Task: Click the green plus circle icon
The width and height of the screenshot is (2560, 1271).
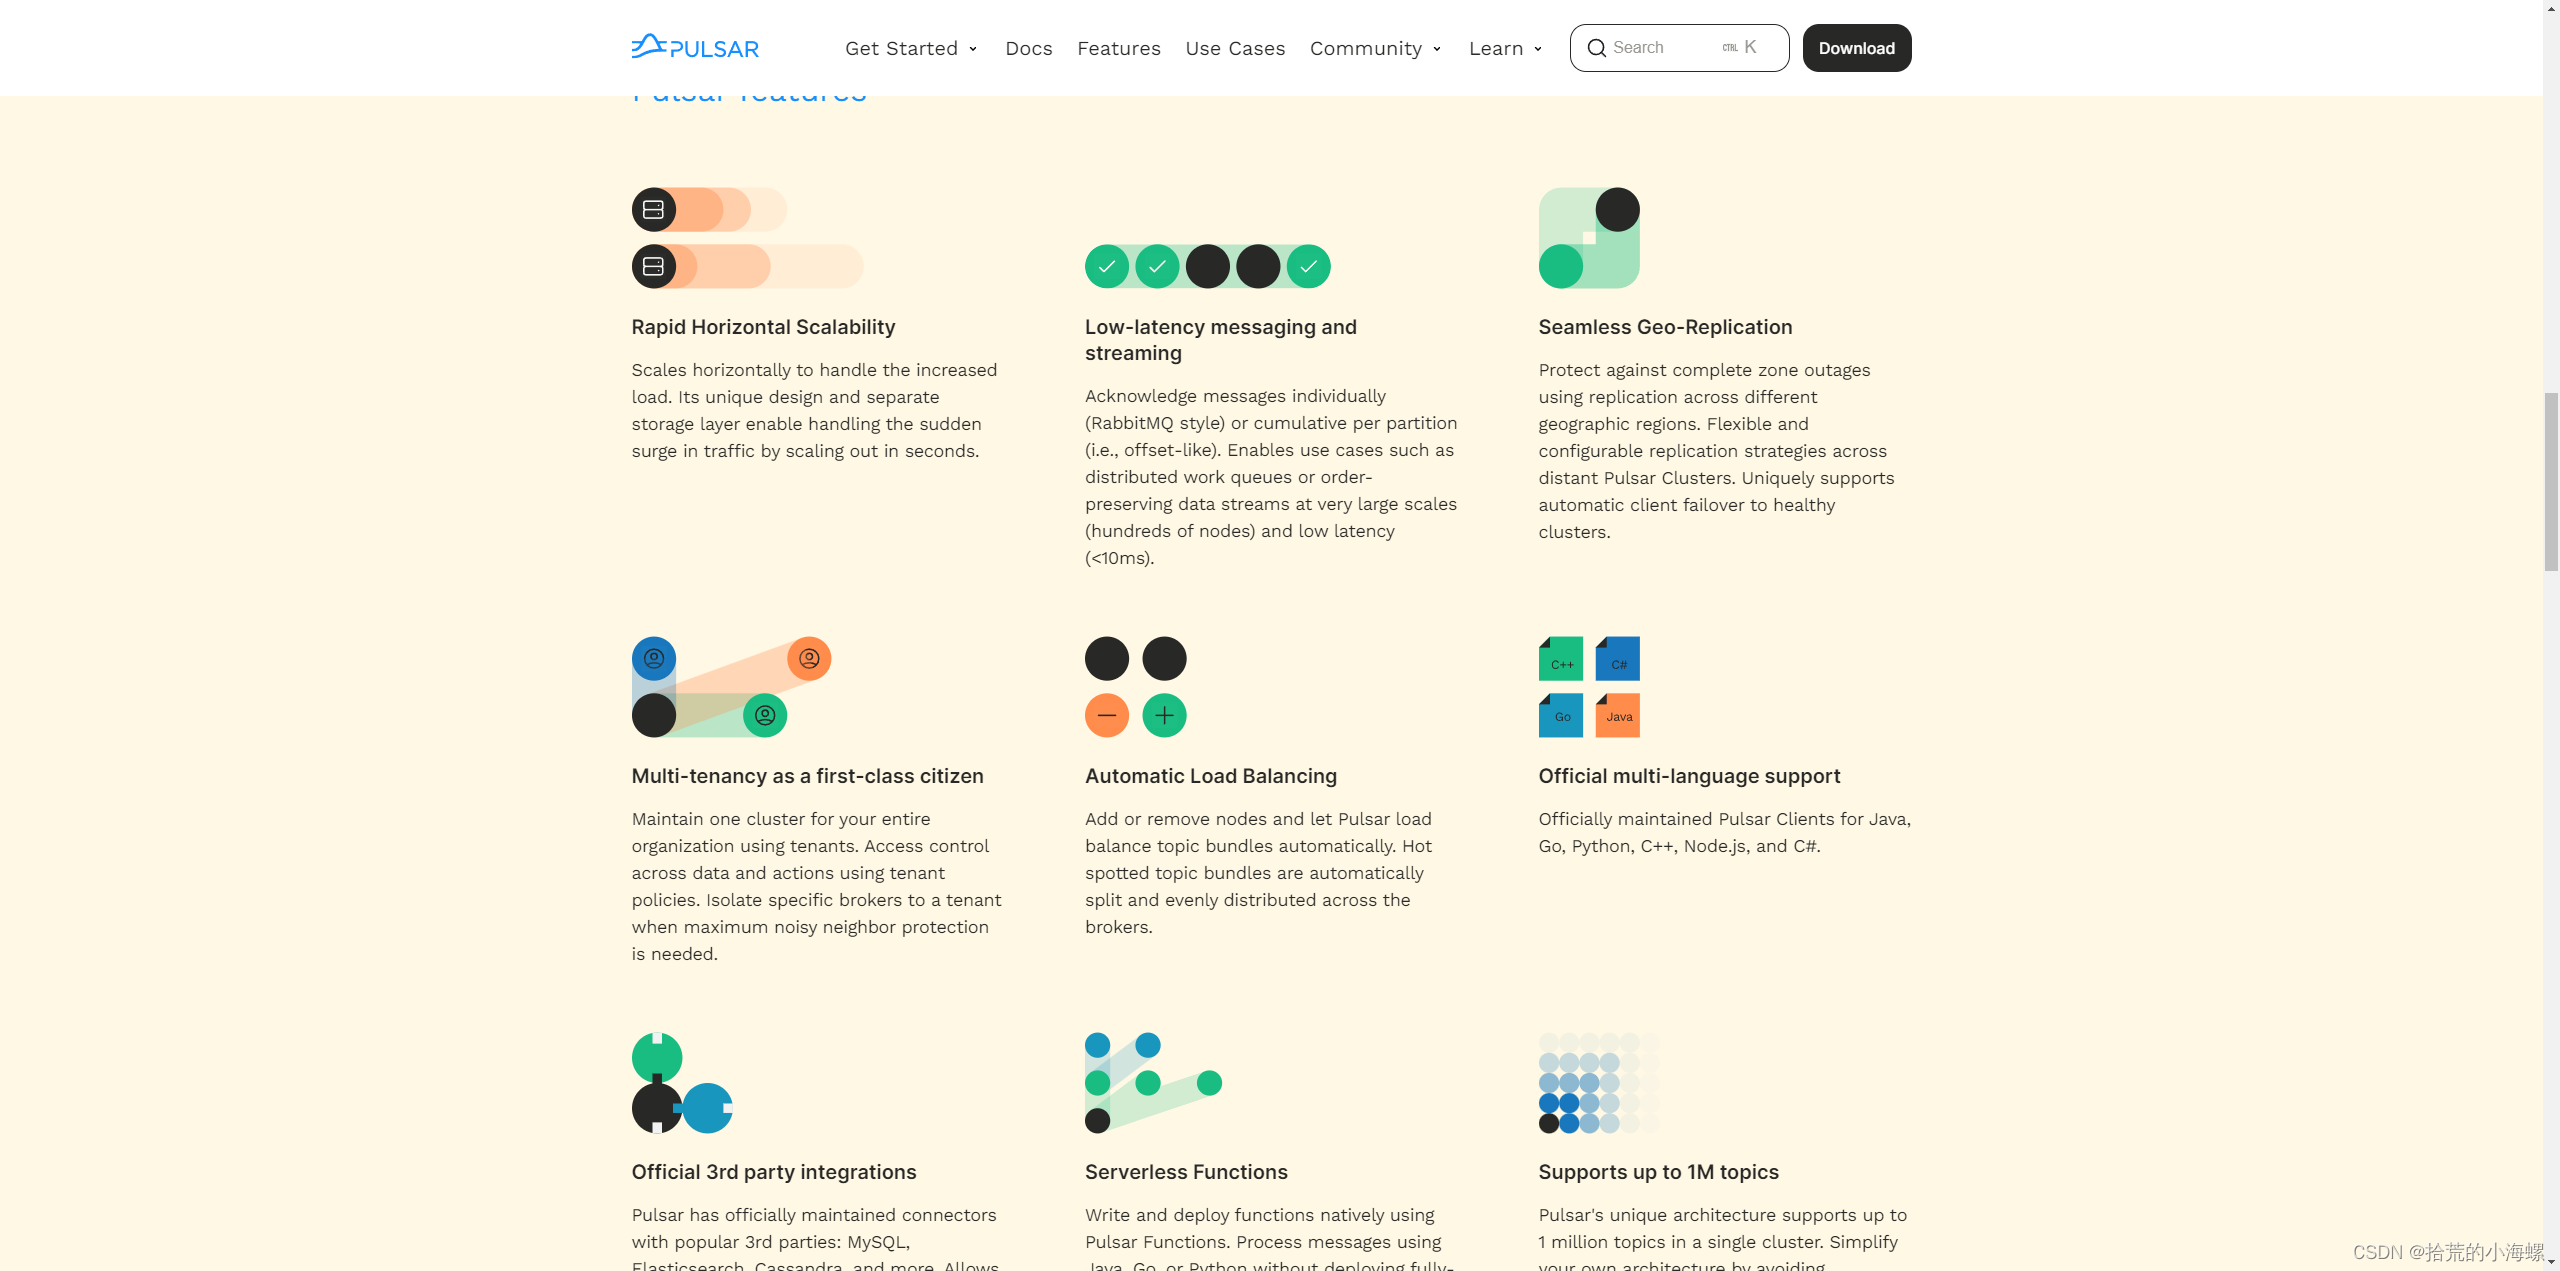Action: pyautogui.click(x=1164, y=715)
